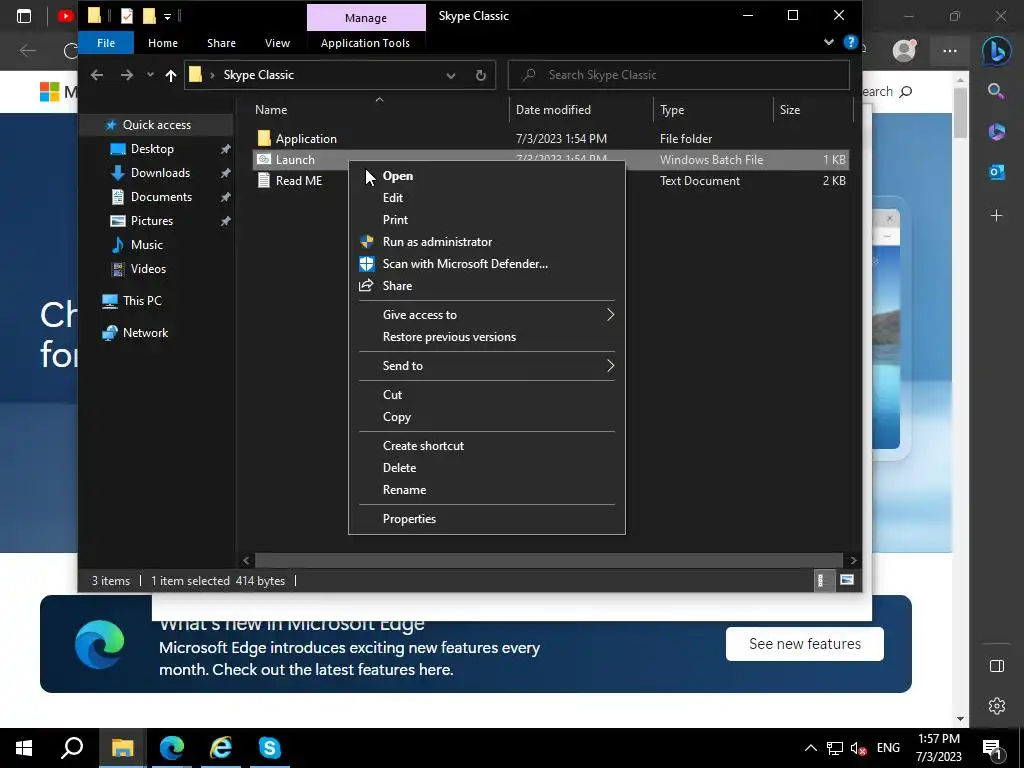Open Outlook icon in Edge sidebar

tap(997, 172)
